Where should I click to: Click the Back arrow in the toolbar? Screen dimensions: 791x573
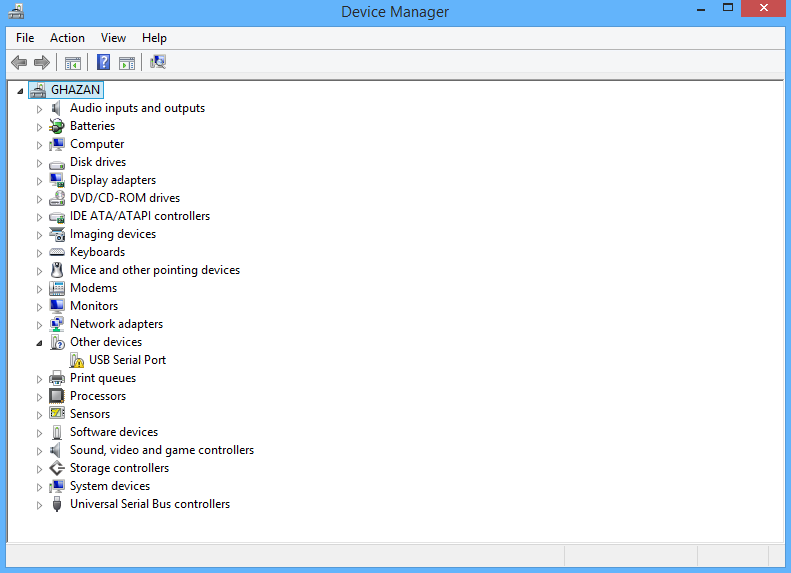(19, 63)
